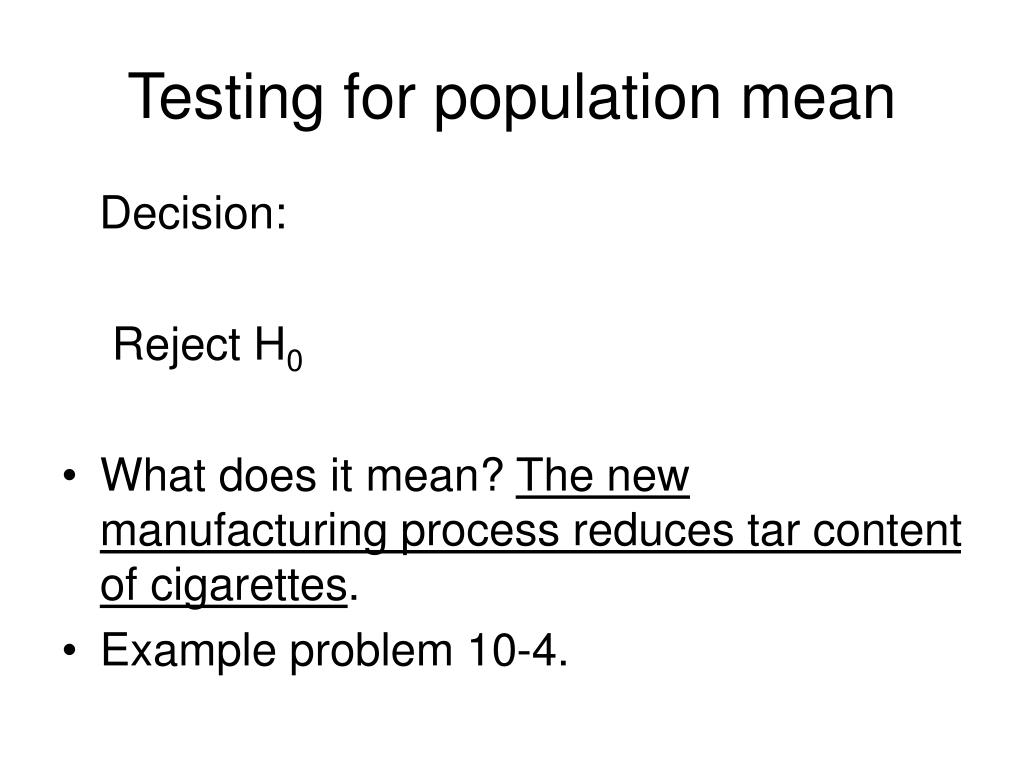Click the underlined words "tar content"
This screenshot has height=768, width=1024.
pyautogui.click(x=855, y=530)
